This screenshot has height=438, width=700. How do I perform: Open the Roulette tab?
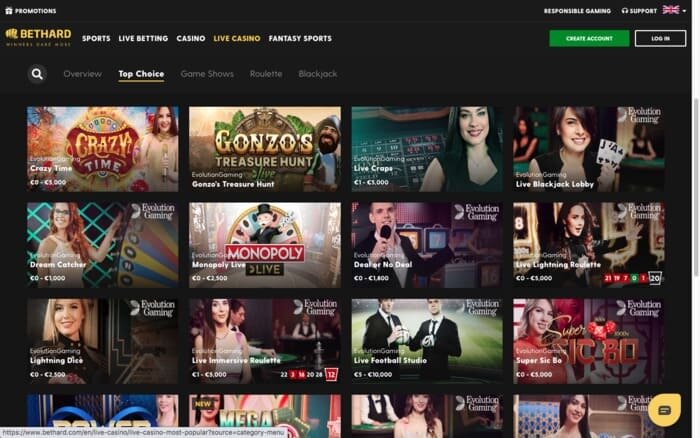click(266, 74)
